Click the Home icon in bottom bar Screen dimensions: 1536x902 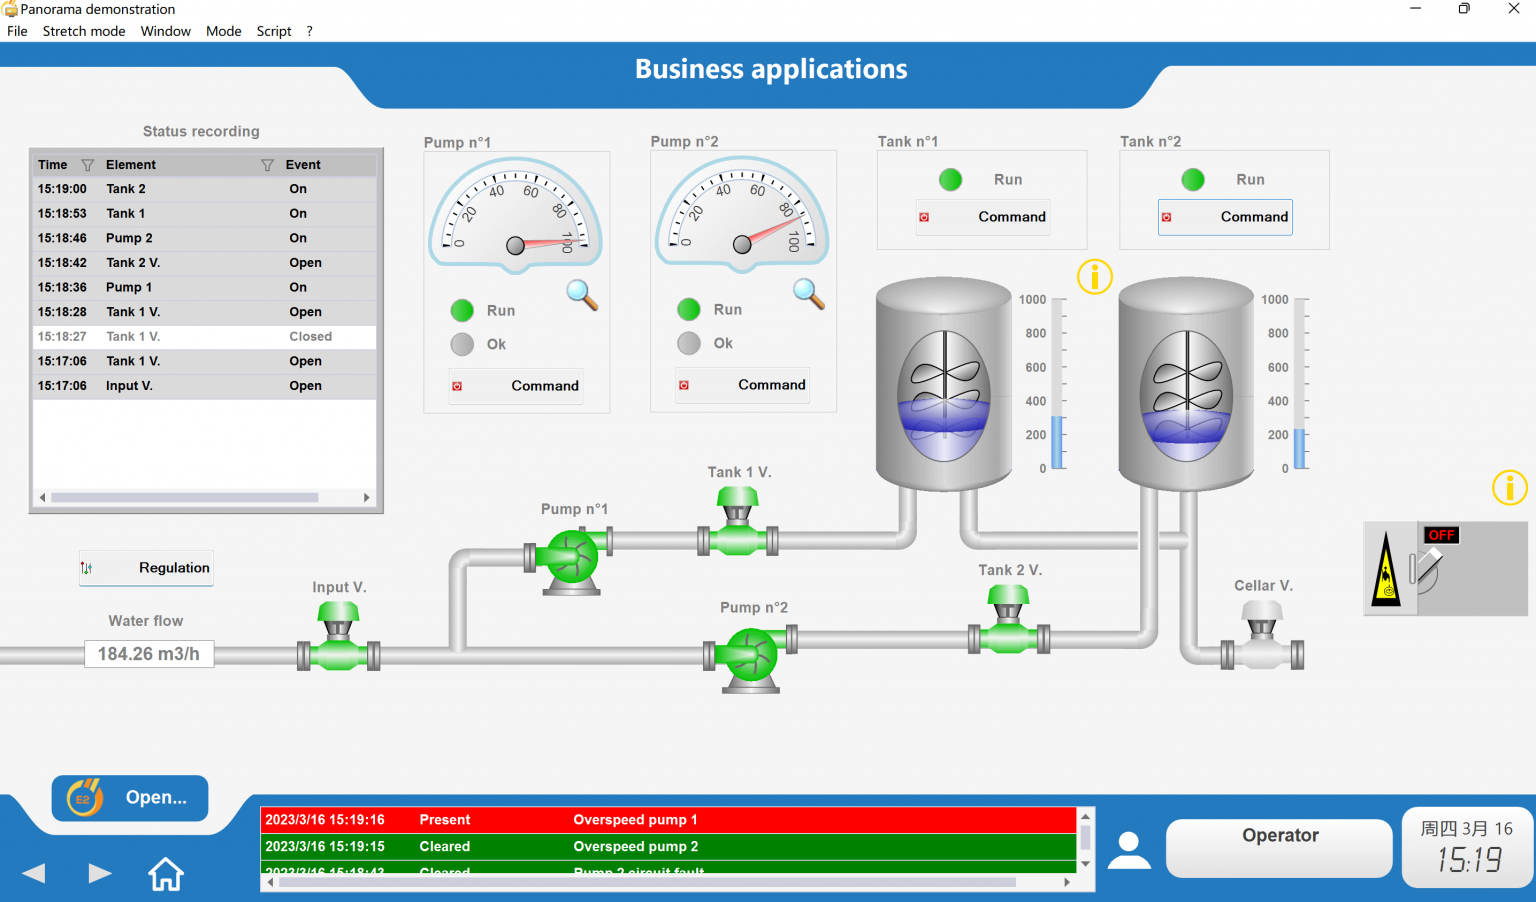(x=166, y=874)
